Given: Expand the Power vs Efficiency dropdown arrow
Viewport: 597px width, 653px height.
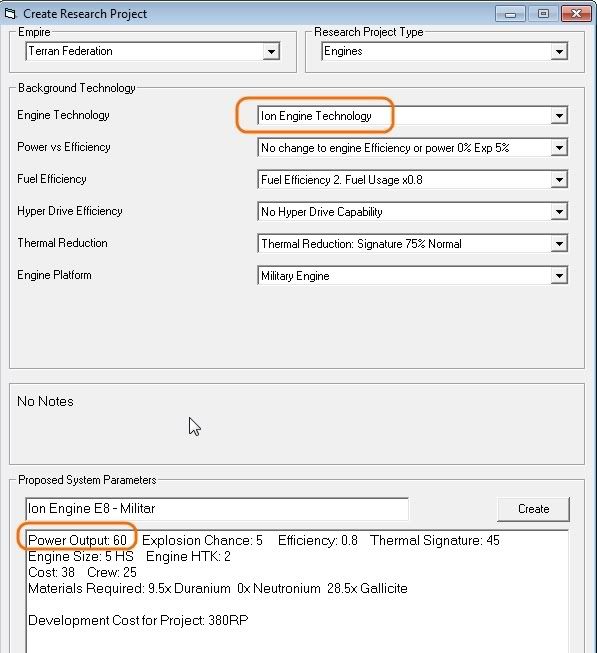Looking at the screenshot, I should [x=559, y=147].
